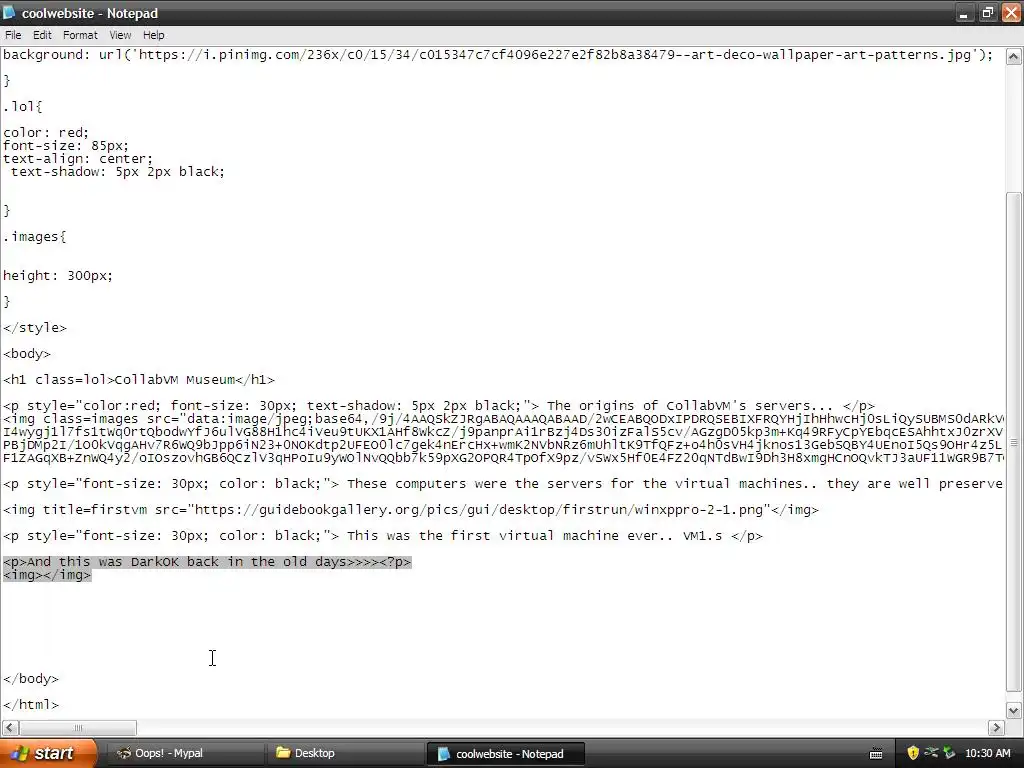Click the Safely Remove Hardware tray icon
The image size is (1024, 768).
(931, 753)
